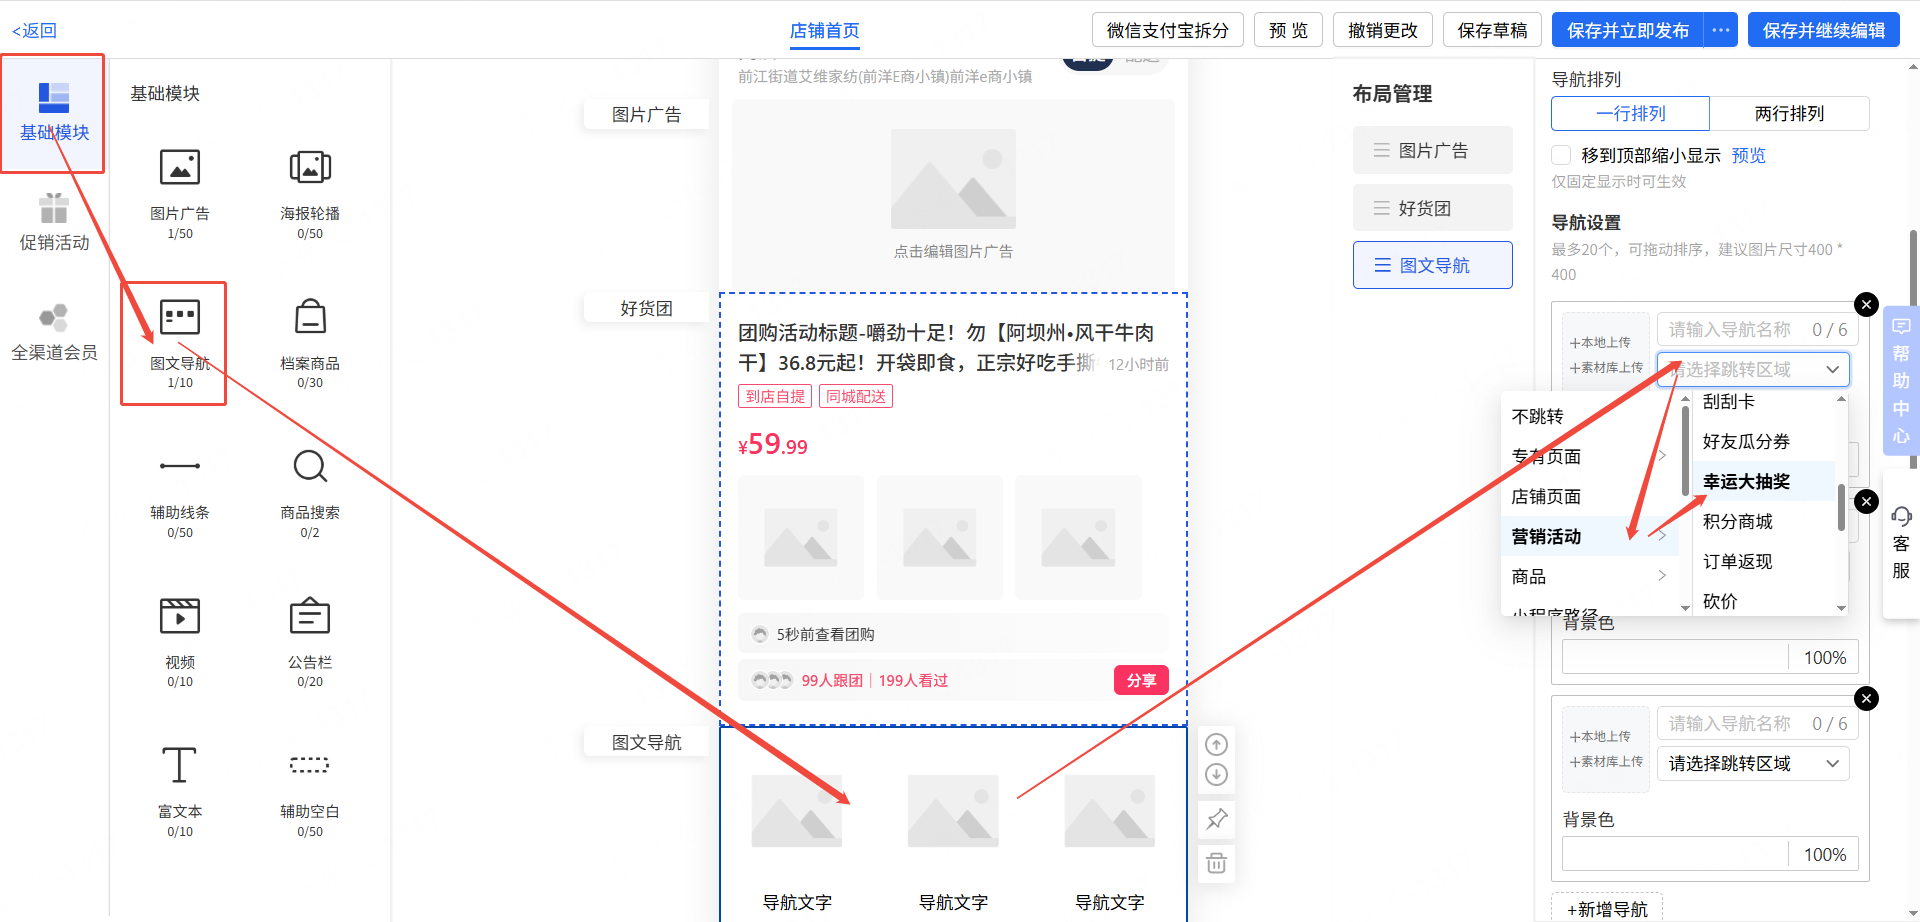Remove the last navigation item with its X
The height and width of the screenshot is (922, 1920).
tap(1866, 698)
